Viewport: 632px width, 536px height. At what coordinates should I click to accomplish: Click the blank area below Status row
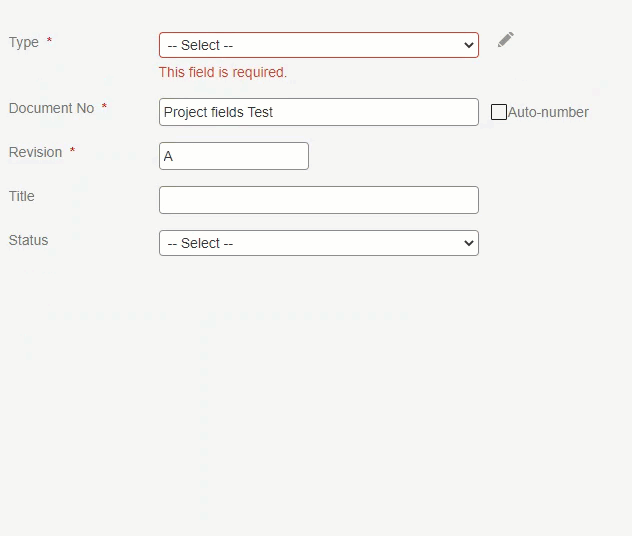coord(316,395)
